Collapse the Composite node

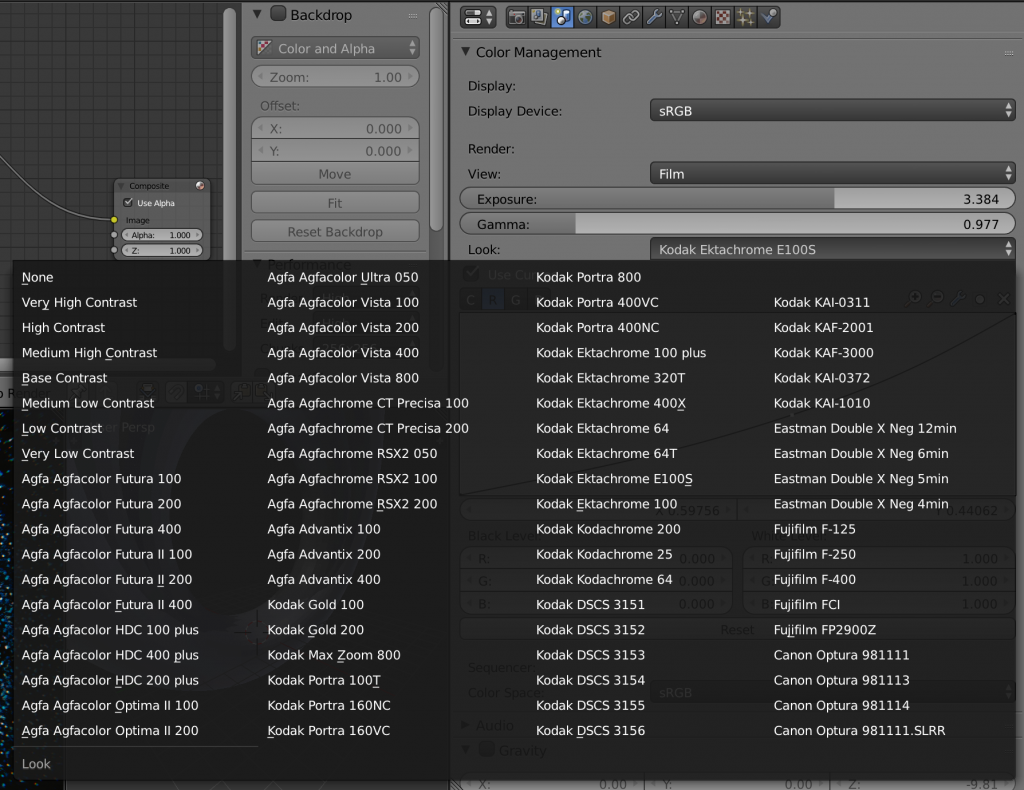click(x=121, y=186)
